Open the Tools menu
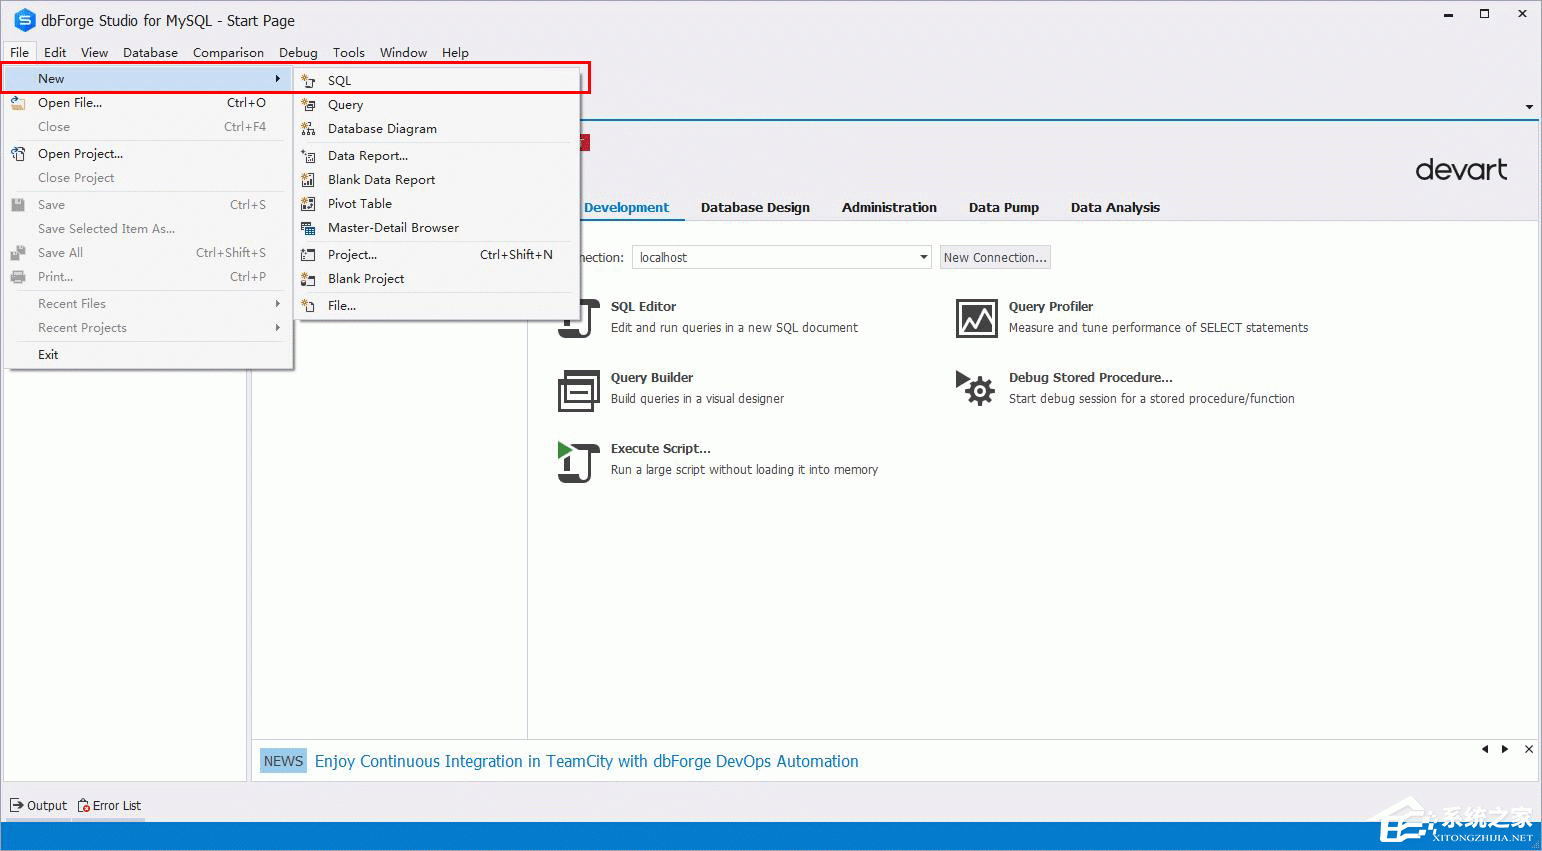1542x851 pixels. point(348,53)
